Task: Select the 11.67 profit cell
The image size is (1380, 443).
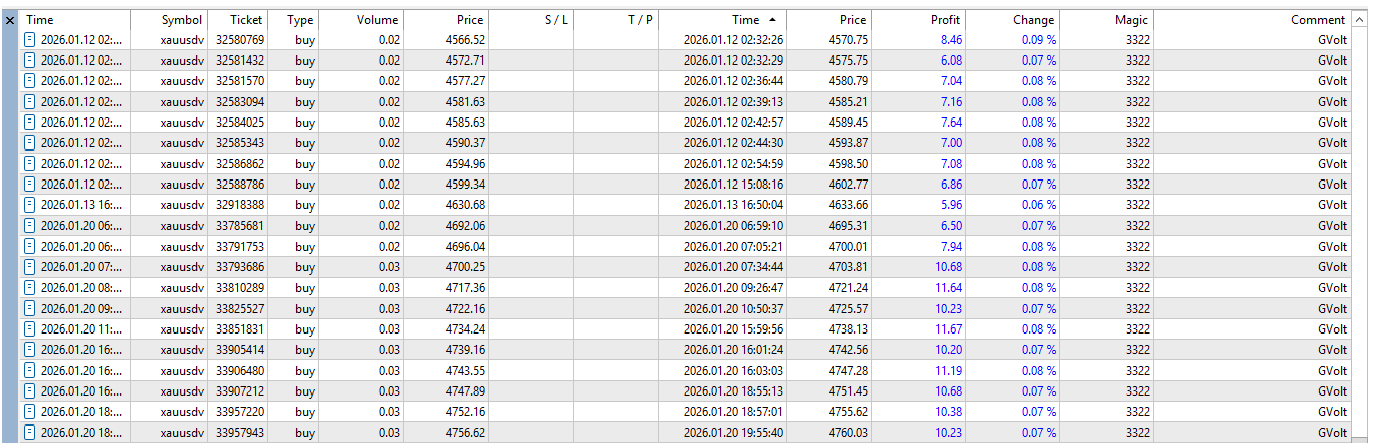Action: pyautogui.click(x=920, y=329)
